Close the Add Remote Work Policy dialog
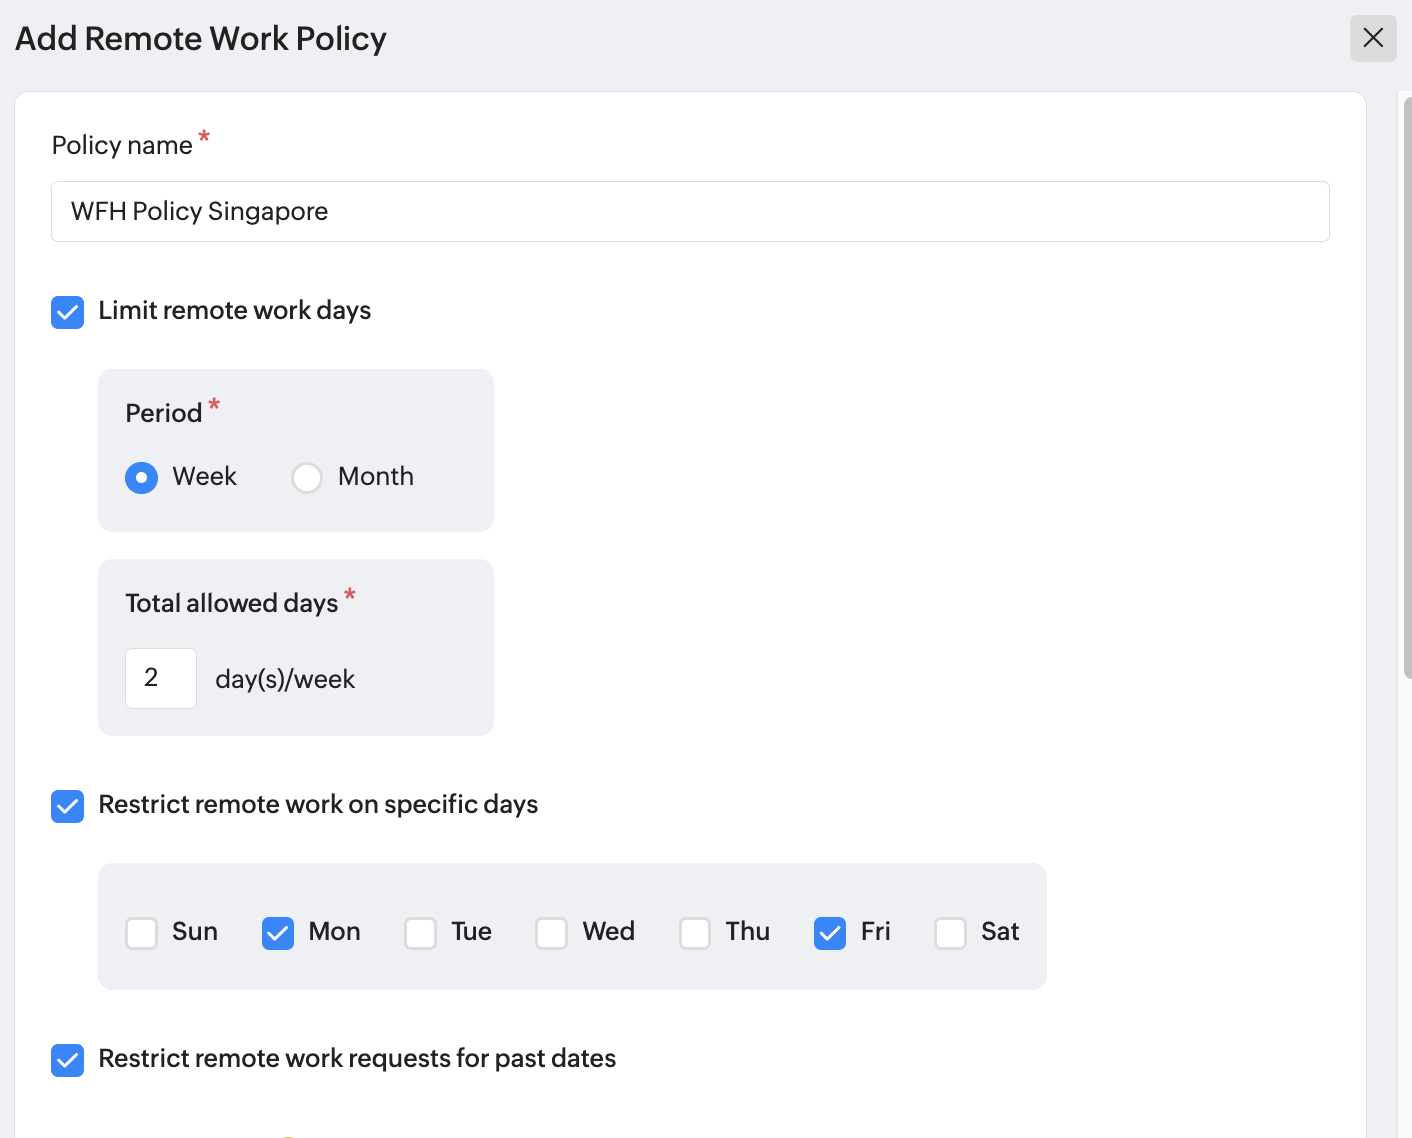The height and width of the screenshot is (1138, 1412). [1373, 38]
